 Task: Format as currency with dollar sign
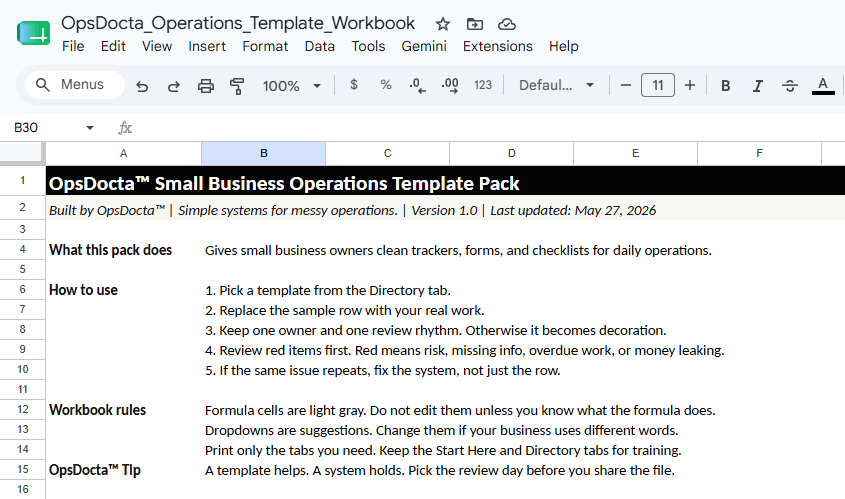[354, 85]
